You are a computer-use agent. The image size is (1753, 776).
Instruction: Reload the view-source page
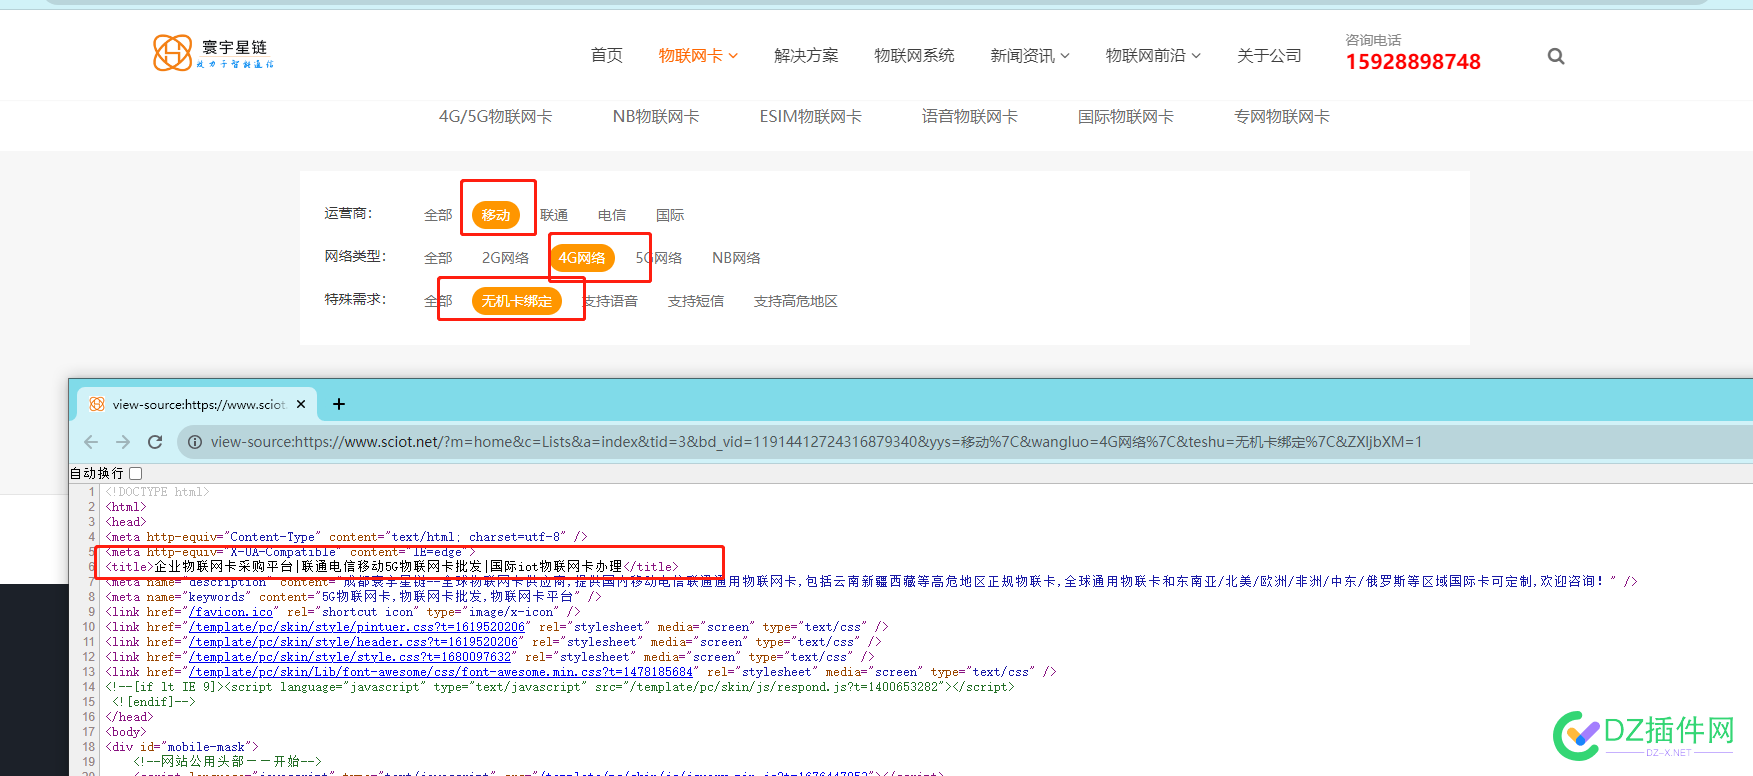point(155,442)
